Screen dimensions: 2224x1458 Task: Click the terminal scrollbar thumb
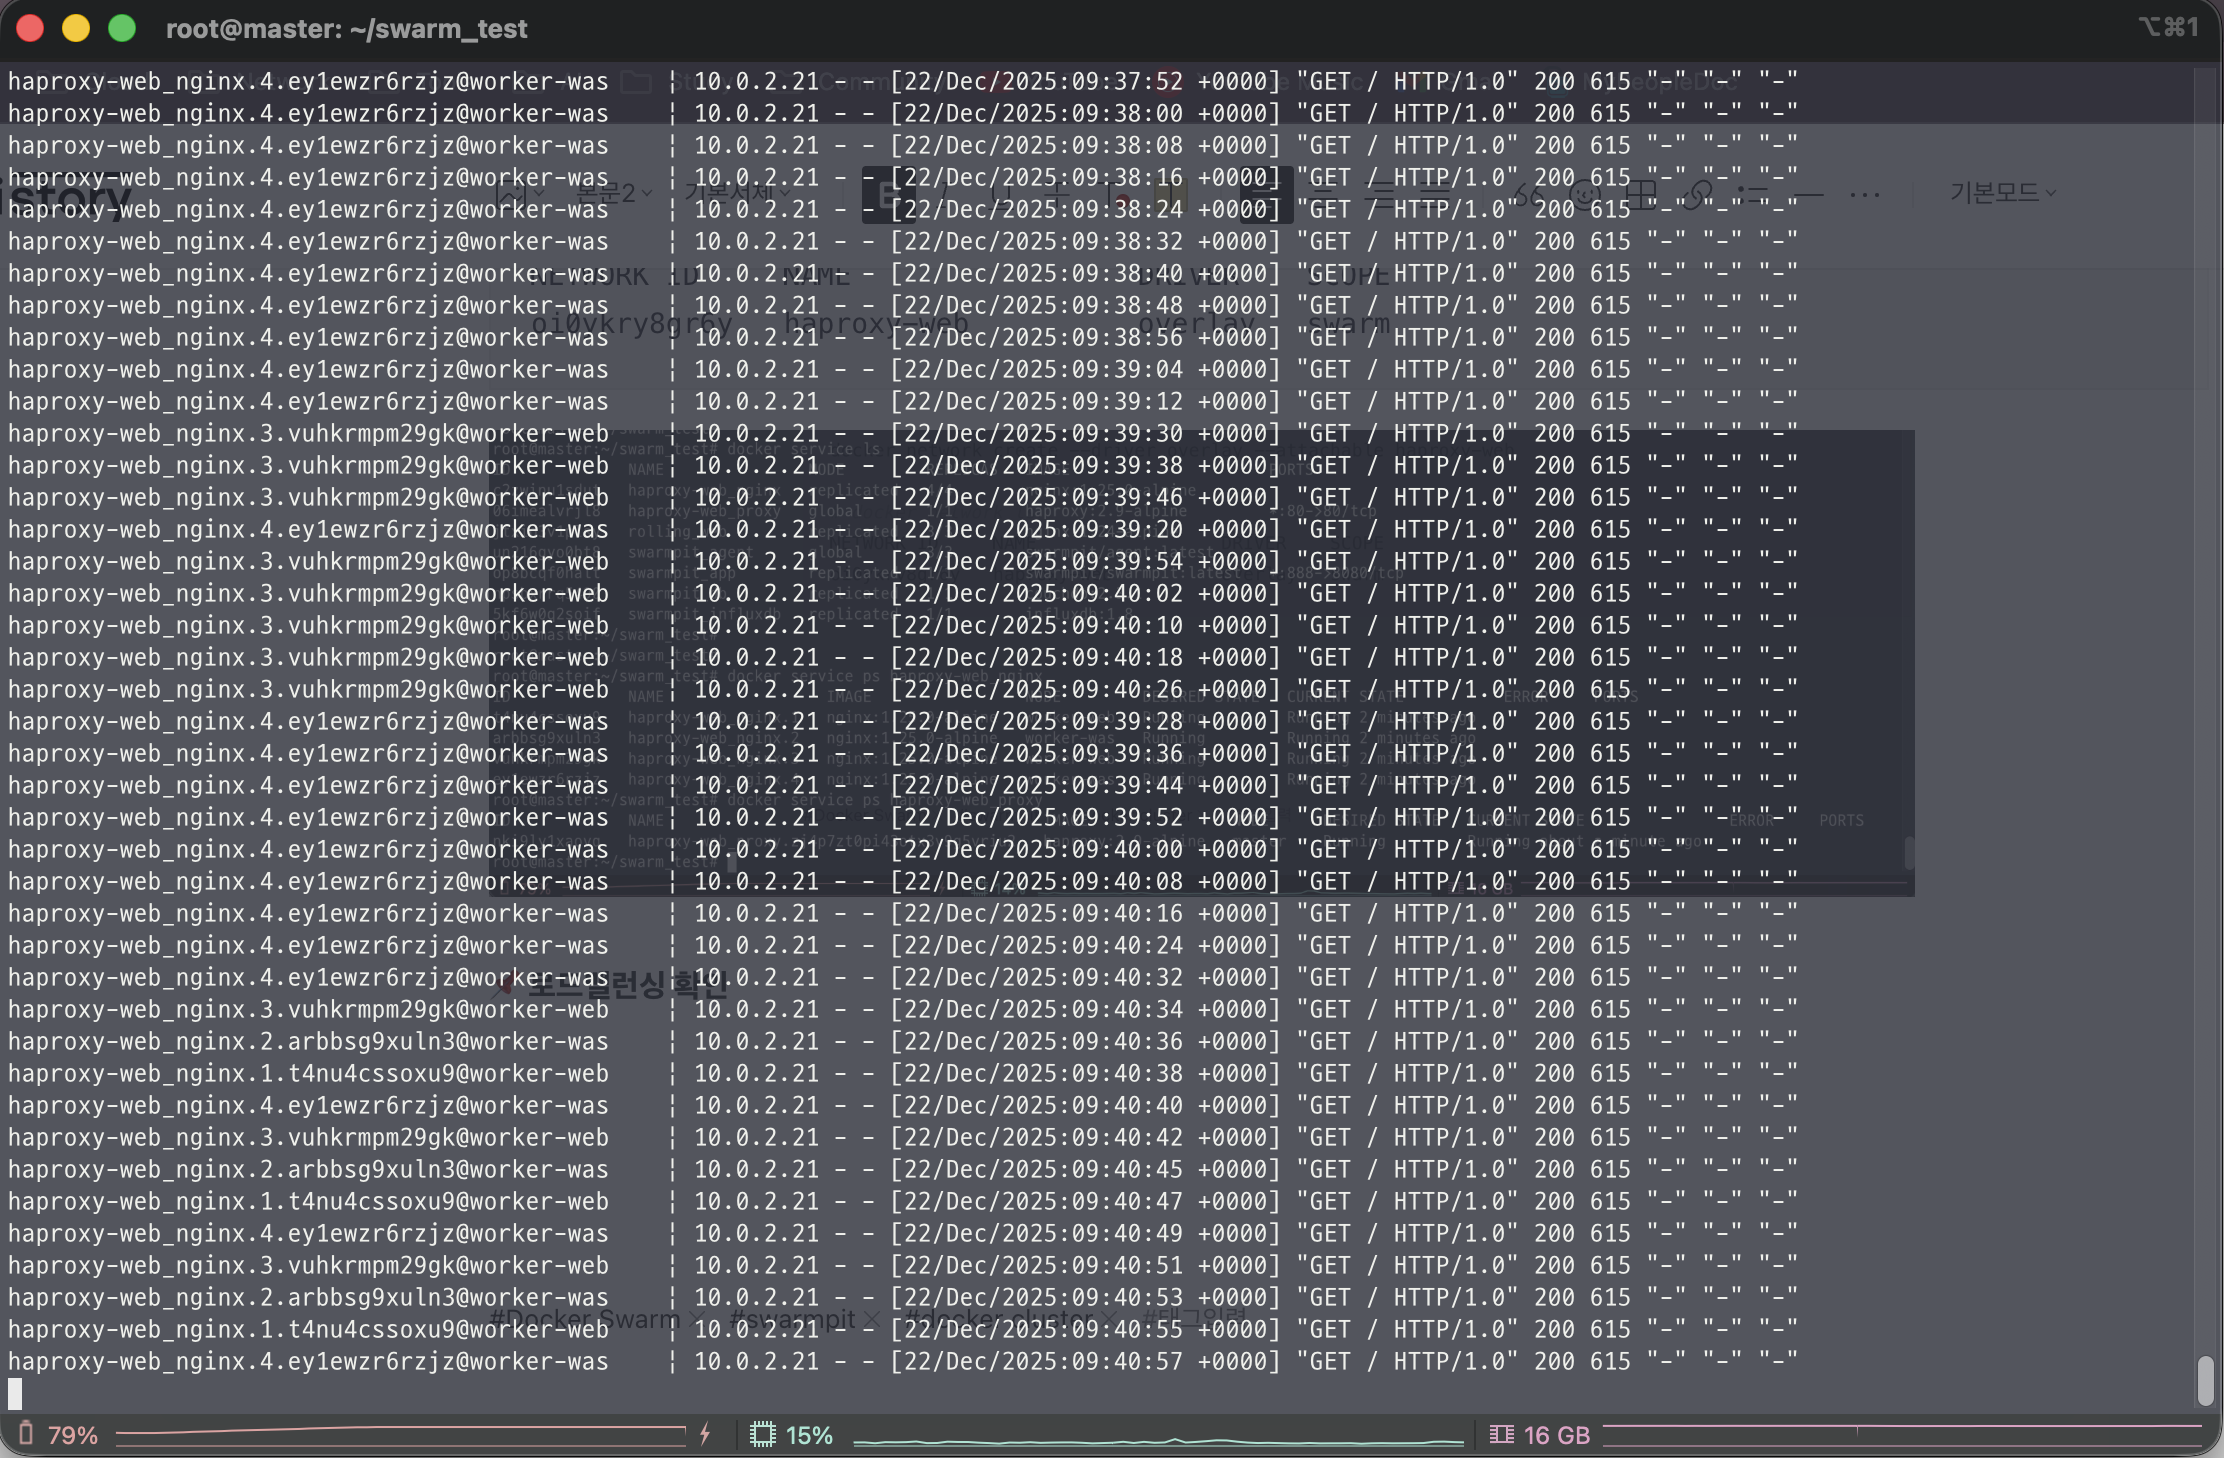[2205, 1380]
